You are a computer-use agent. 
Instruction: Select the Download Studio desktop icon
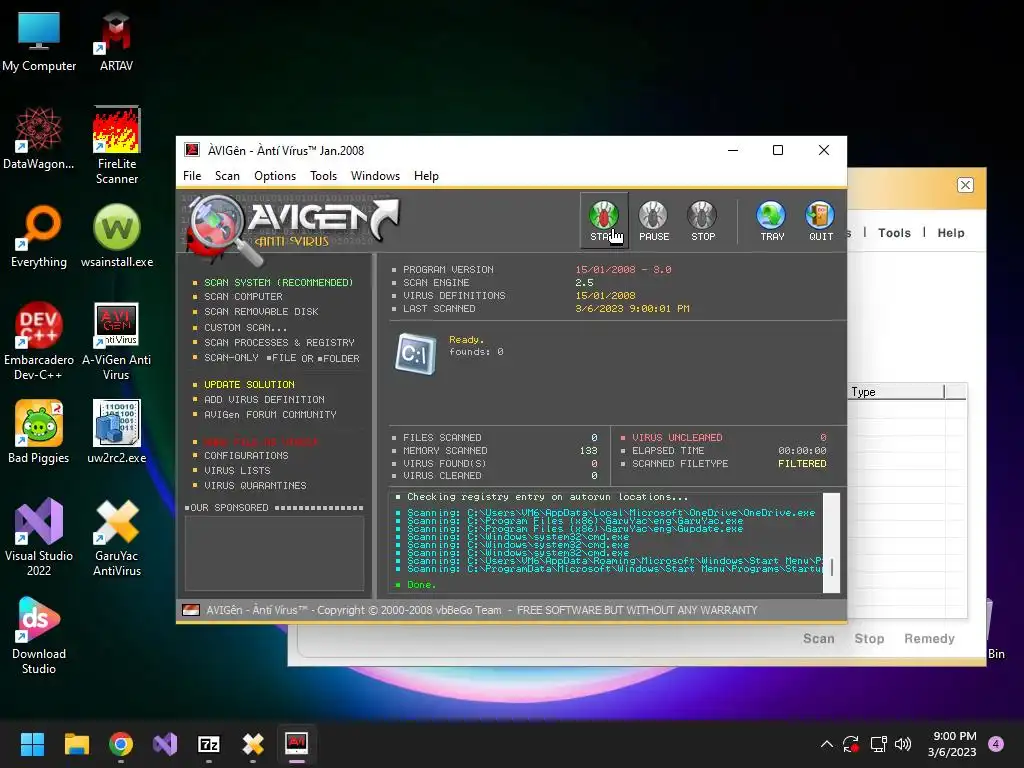pos(39,635)
